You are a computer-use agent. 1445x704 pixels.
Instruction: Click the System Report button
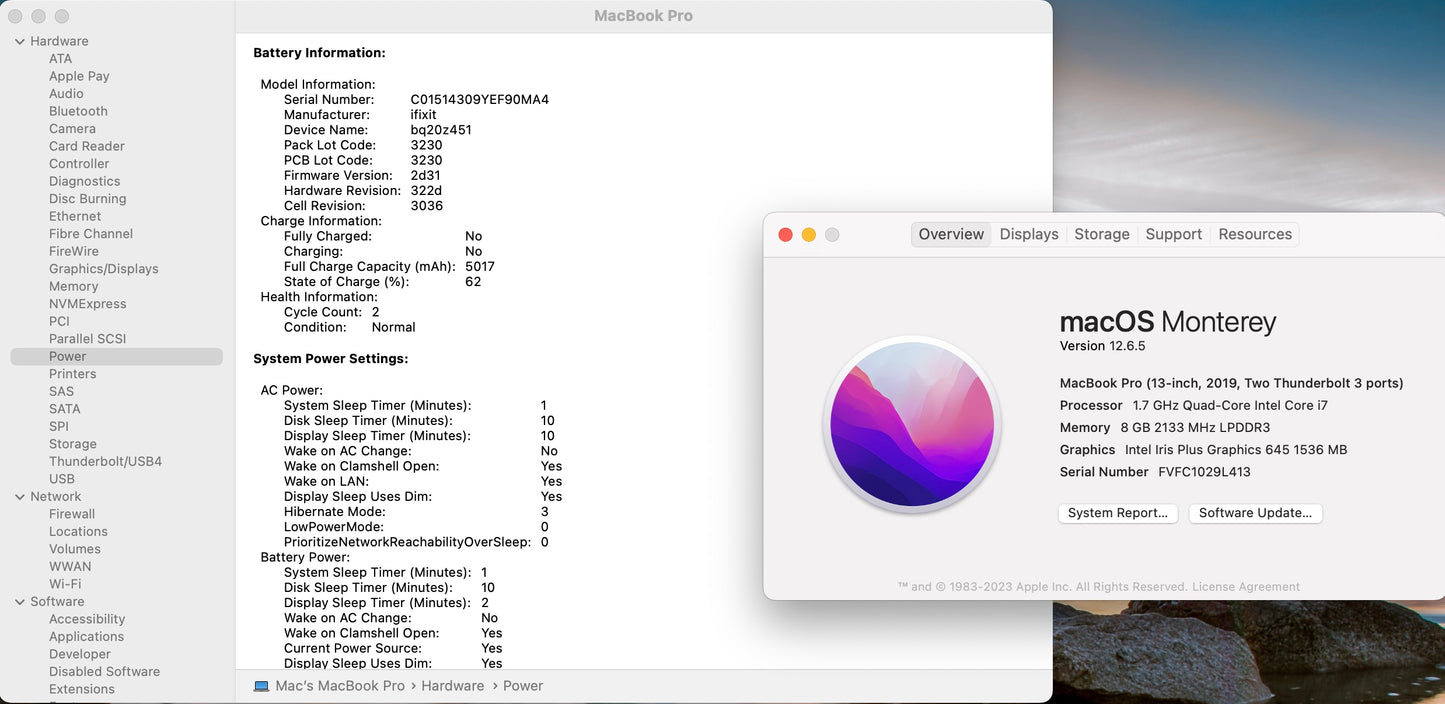(x=1117, y=513)
